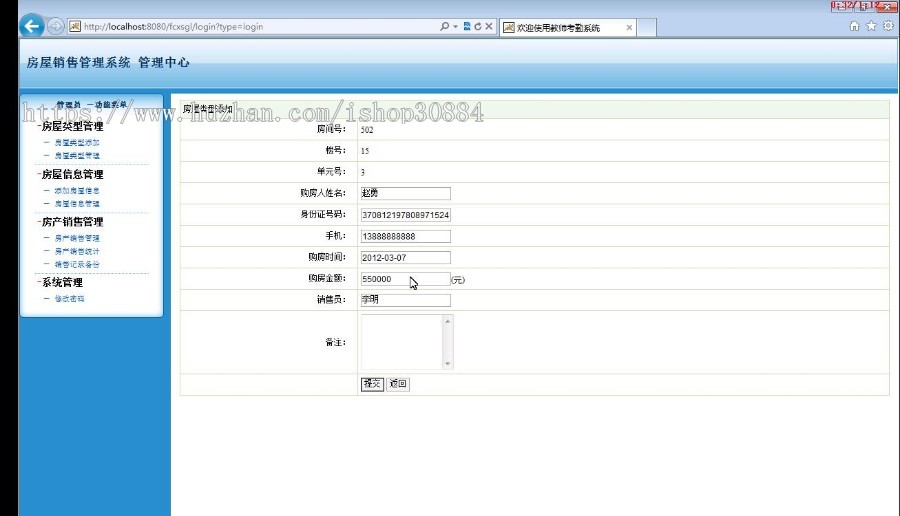Viewport: 900px width, 516px height.
Task: Click the 房间号 label
Action: click(x=331, y=129)
